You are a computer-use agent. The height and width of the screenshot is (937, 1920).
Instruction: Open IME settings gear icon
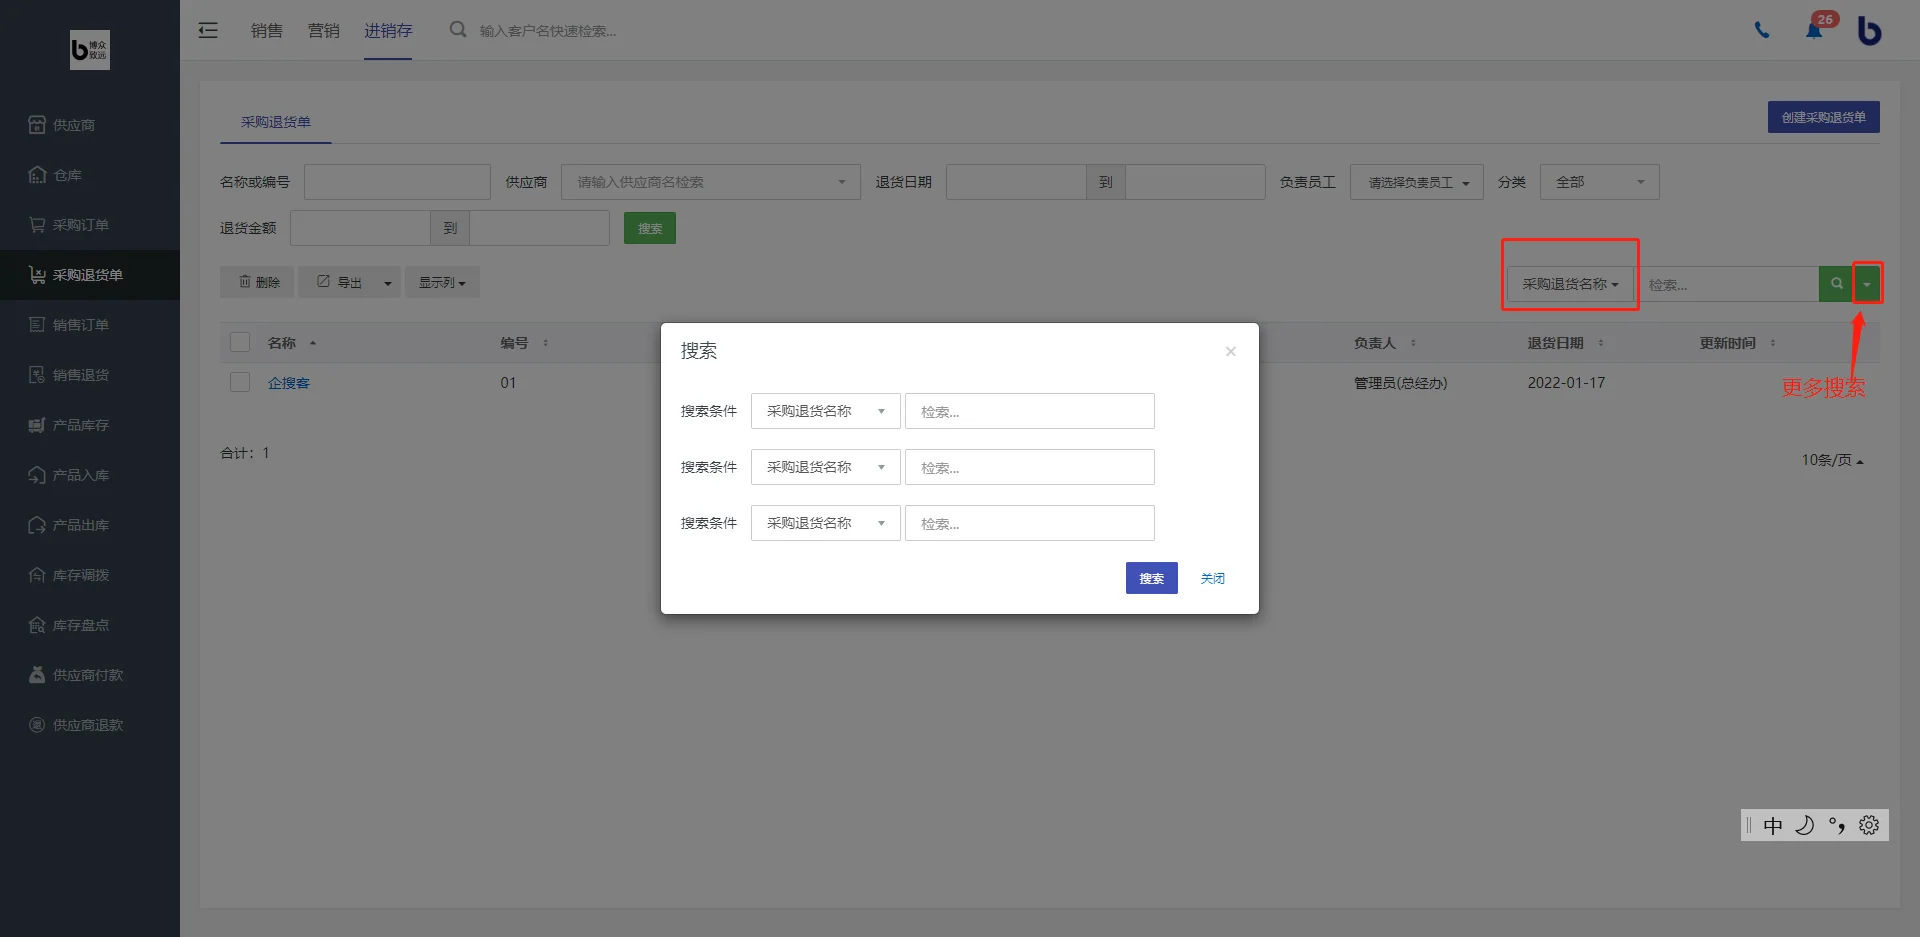(x=1869, y=825)
